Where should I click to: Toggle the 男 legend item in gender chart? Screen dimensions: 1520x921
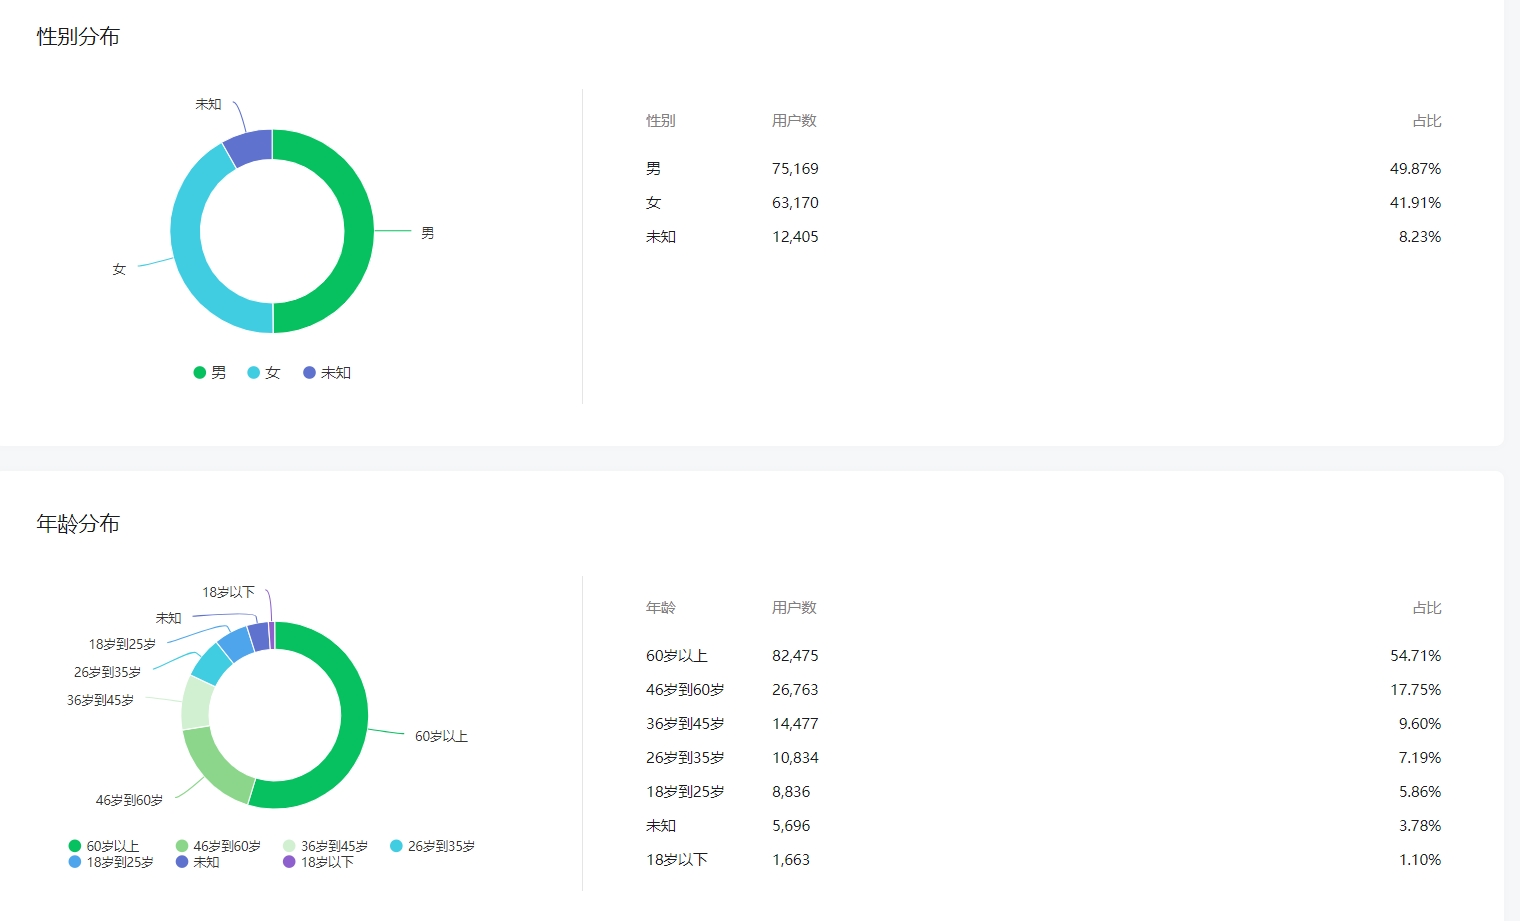210,373
